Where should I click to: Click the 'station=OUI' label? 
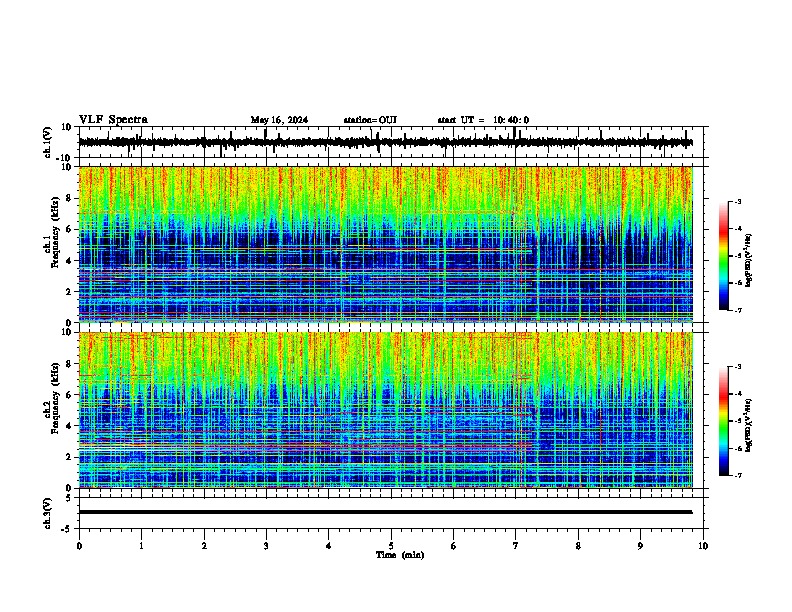(x=370, y=120)
